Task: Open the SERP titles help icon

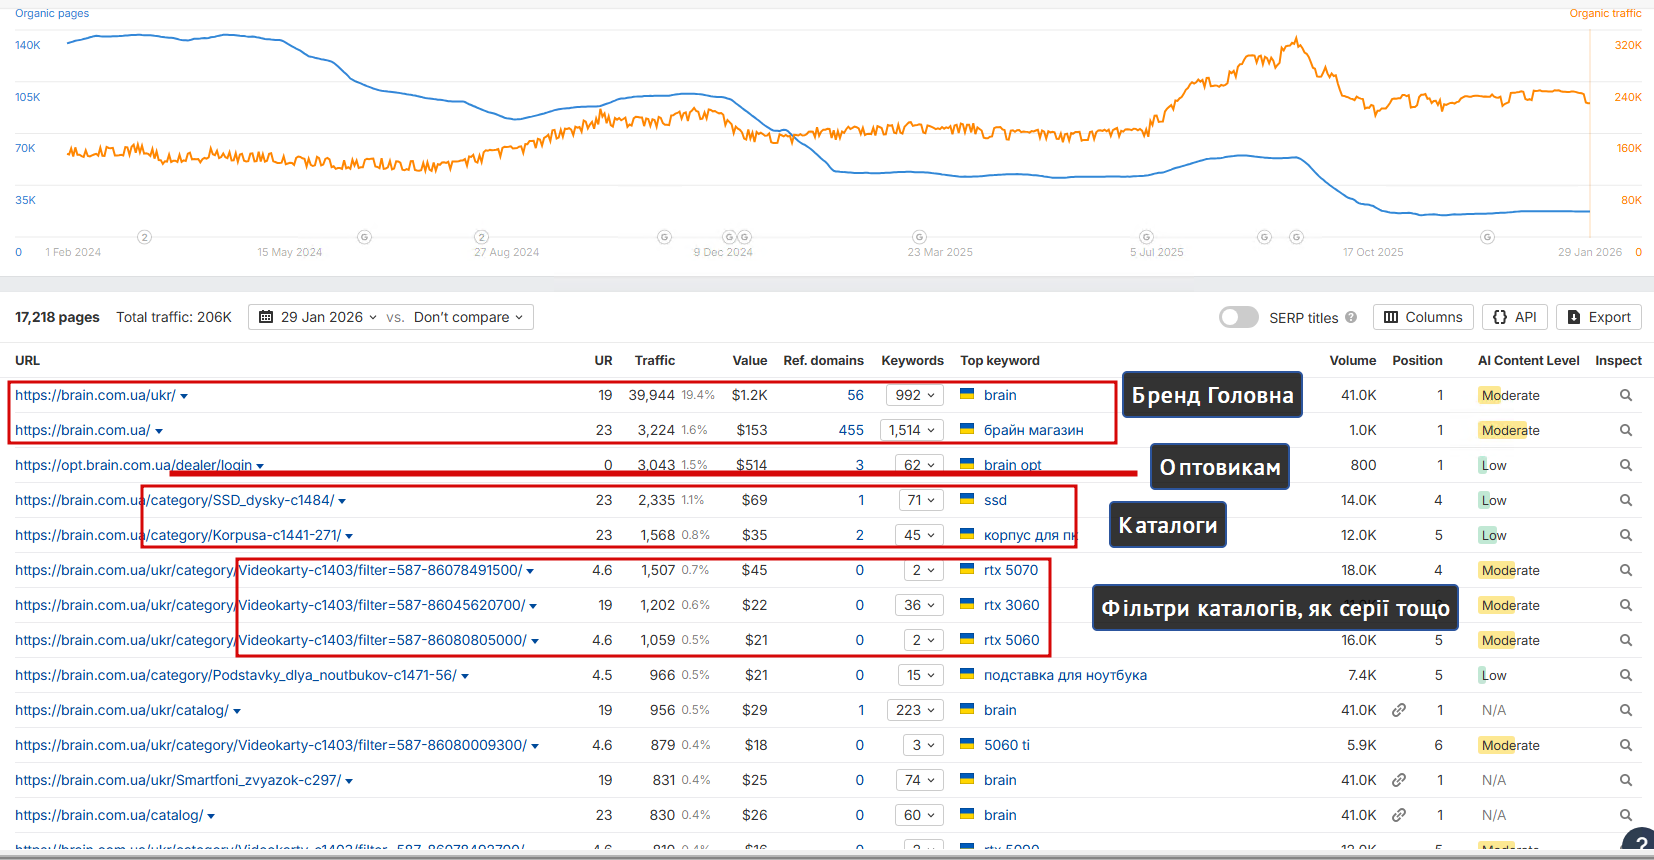Action: [1351, 317]
